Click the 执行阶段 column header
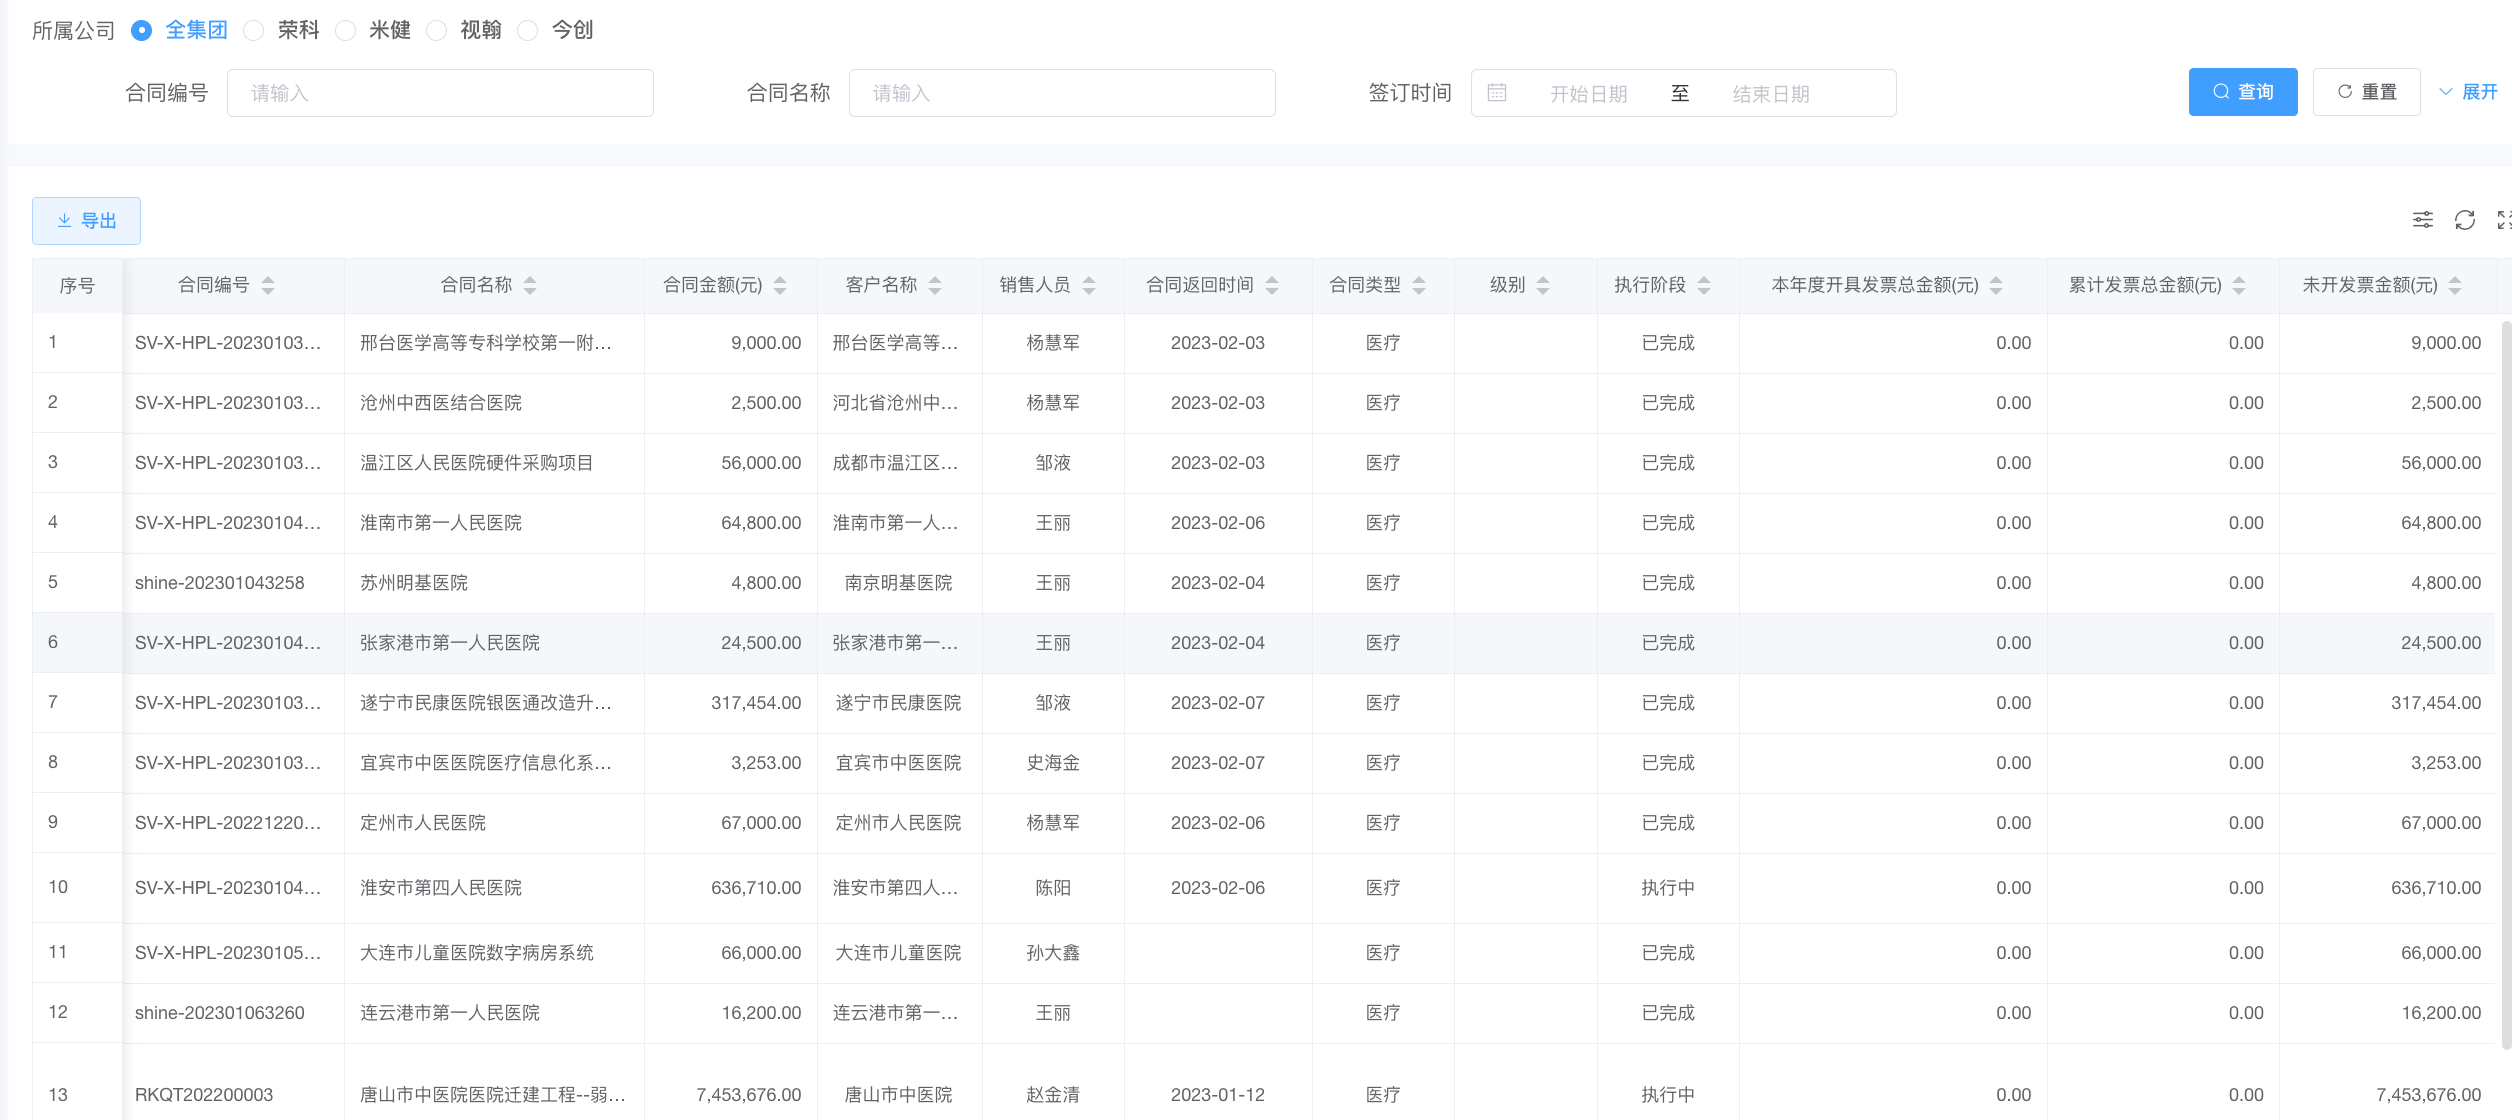 point(1650,286)
